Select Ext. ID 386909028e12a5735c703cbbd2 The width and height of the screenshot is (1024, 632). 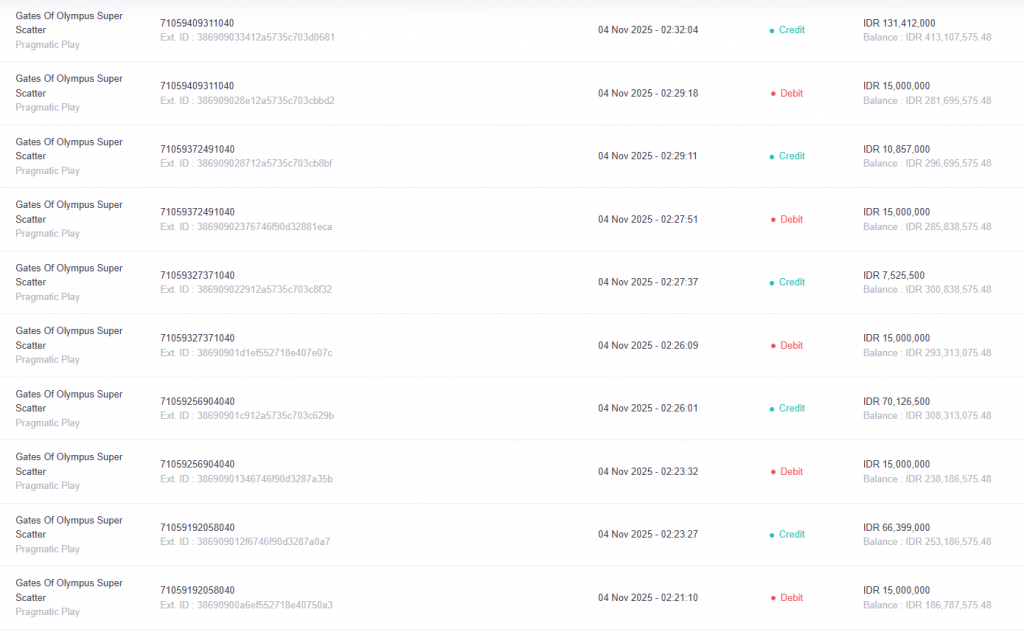(247, 101)
